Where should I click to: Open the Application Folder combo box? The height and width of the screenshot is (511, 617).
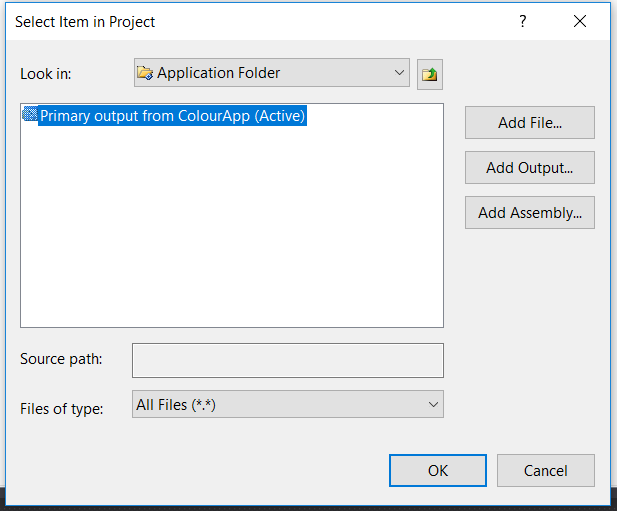point(272,73)
